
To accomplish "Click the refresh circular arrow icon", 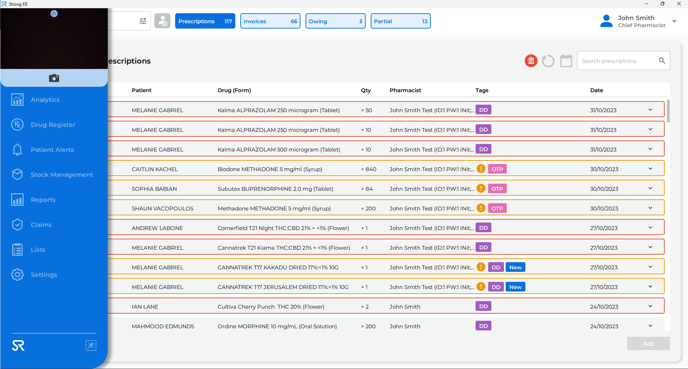I will (x=548, y=61).
